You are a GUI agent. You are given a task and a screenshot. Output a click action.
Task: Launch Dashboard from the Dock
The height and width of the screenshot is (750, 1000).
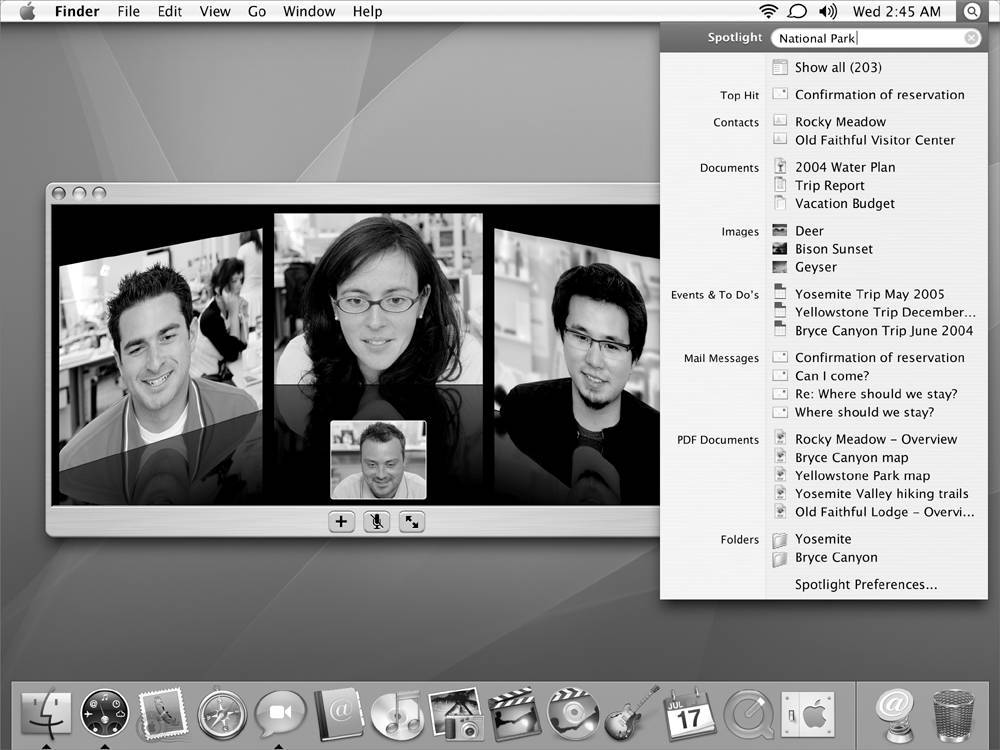(105, 713)
